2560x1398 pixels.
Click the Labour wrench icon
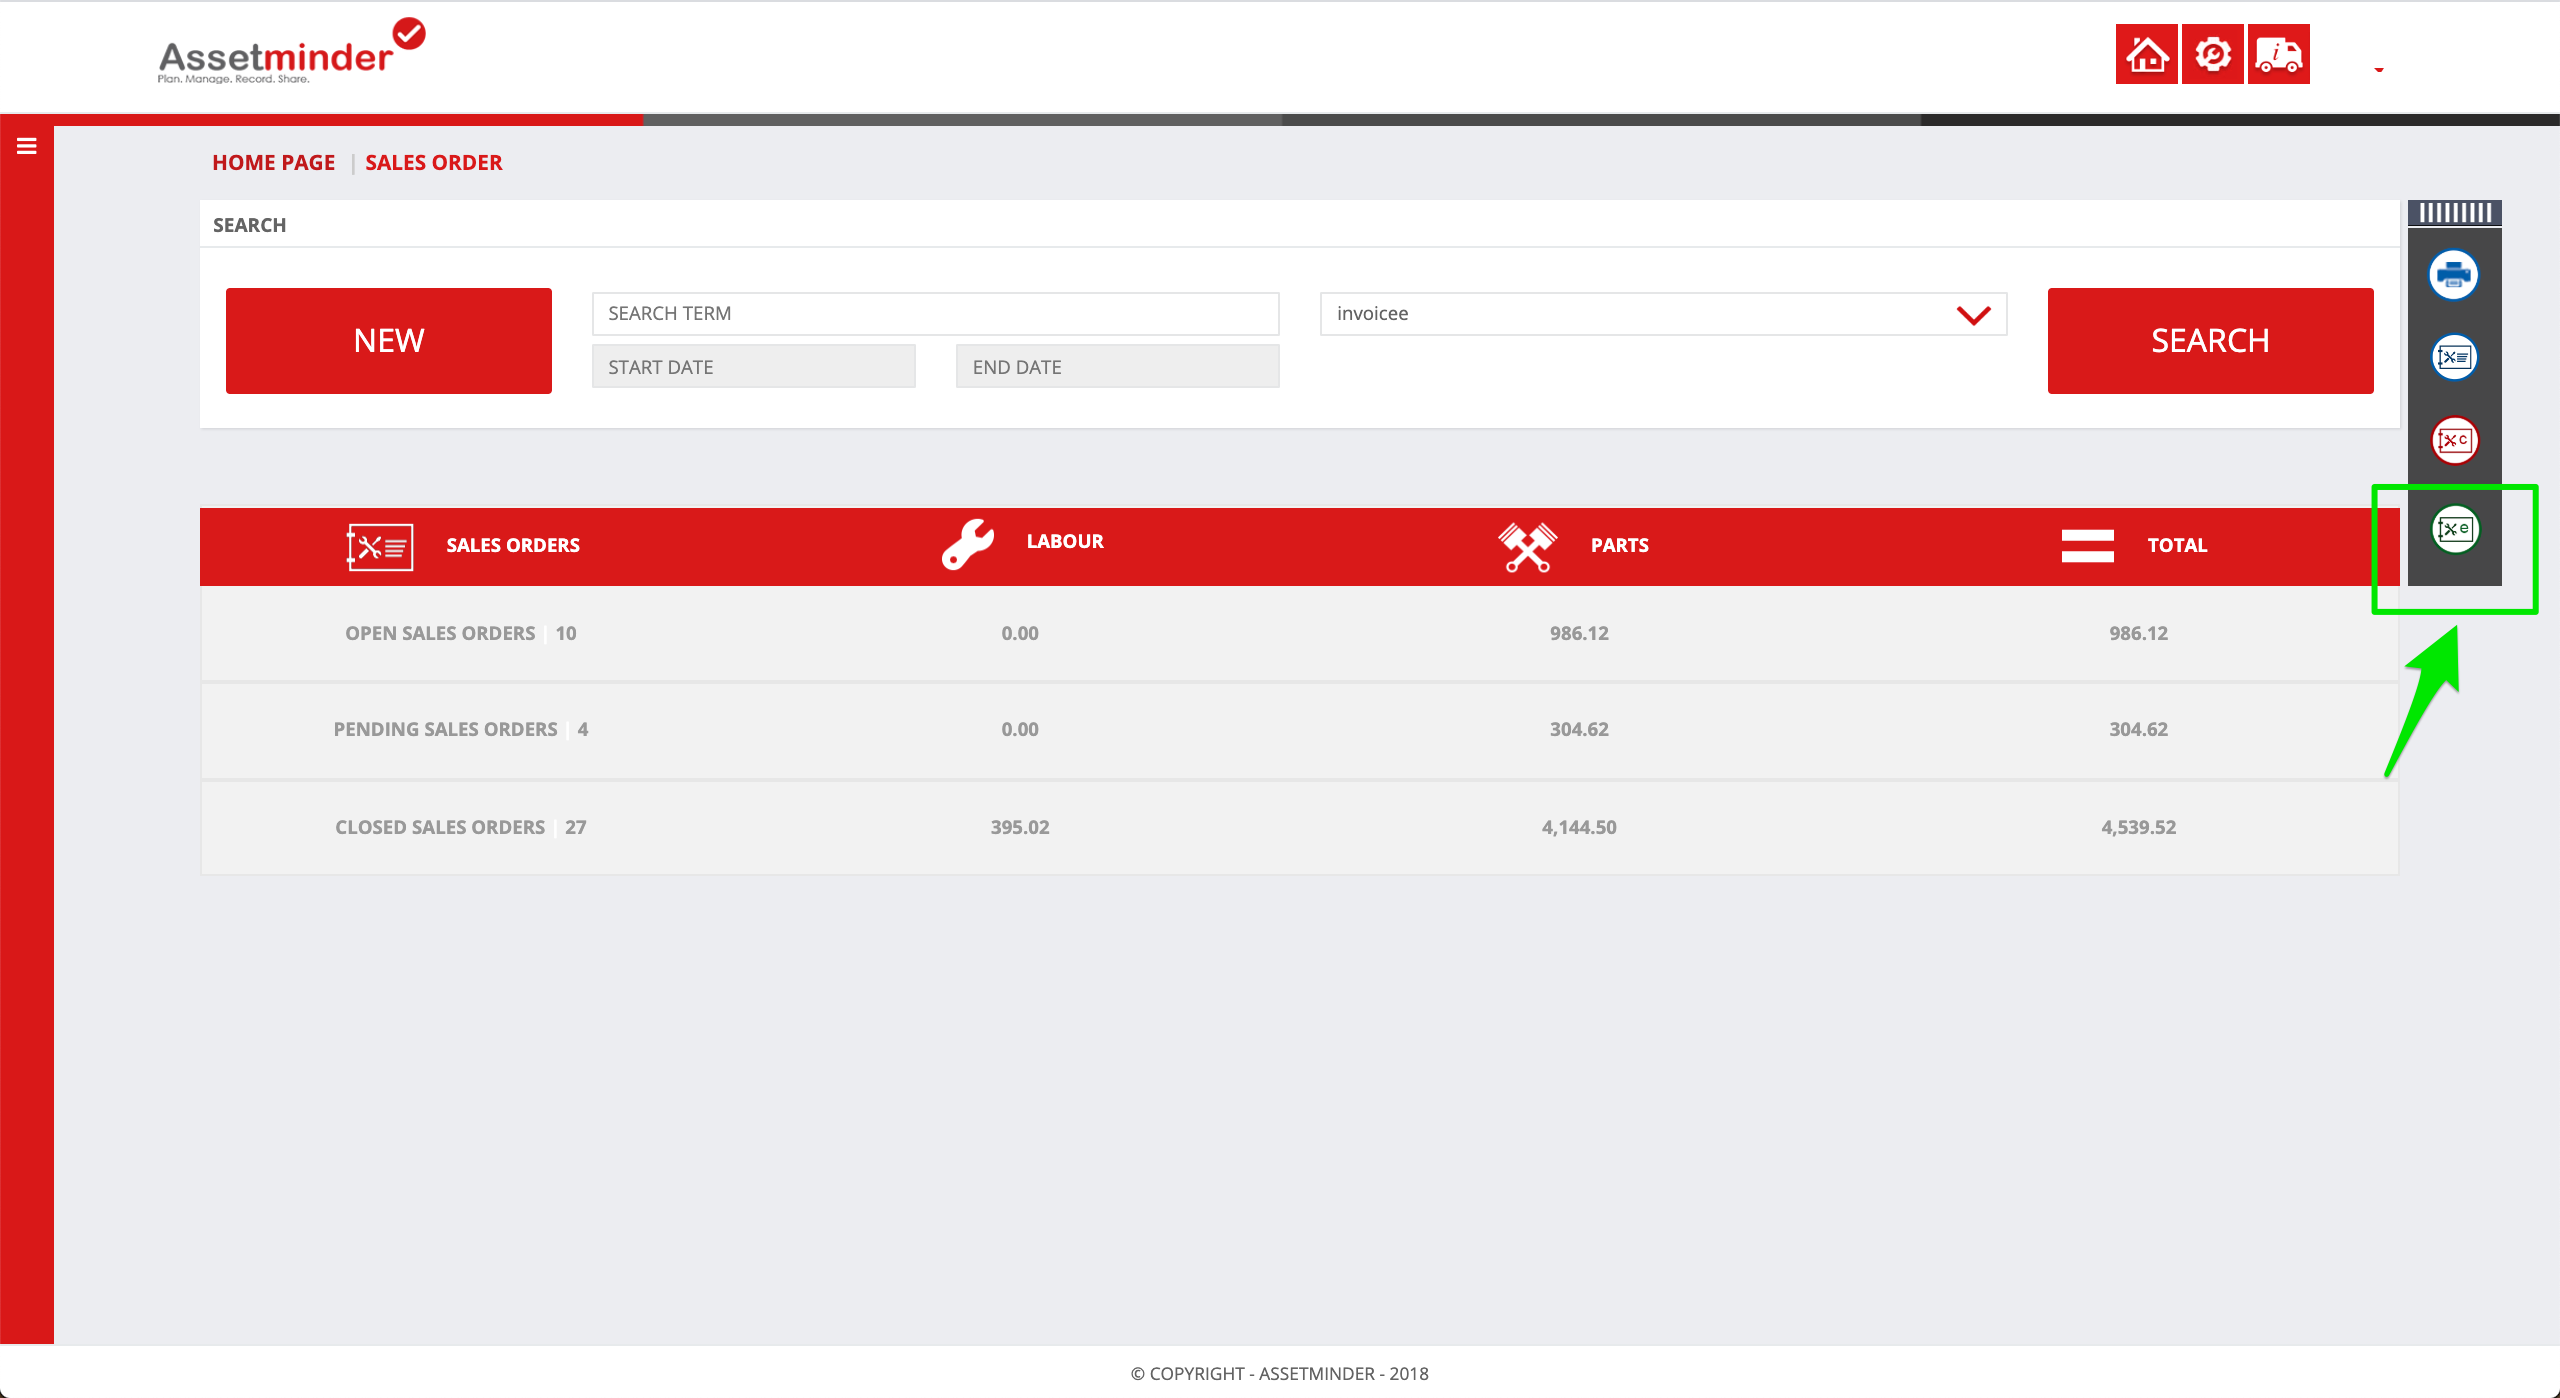point(968,544)
